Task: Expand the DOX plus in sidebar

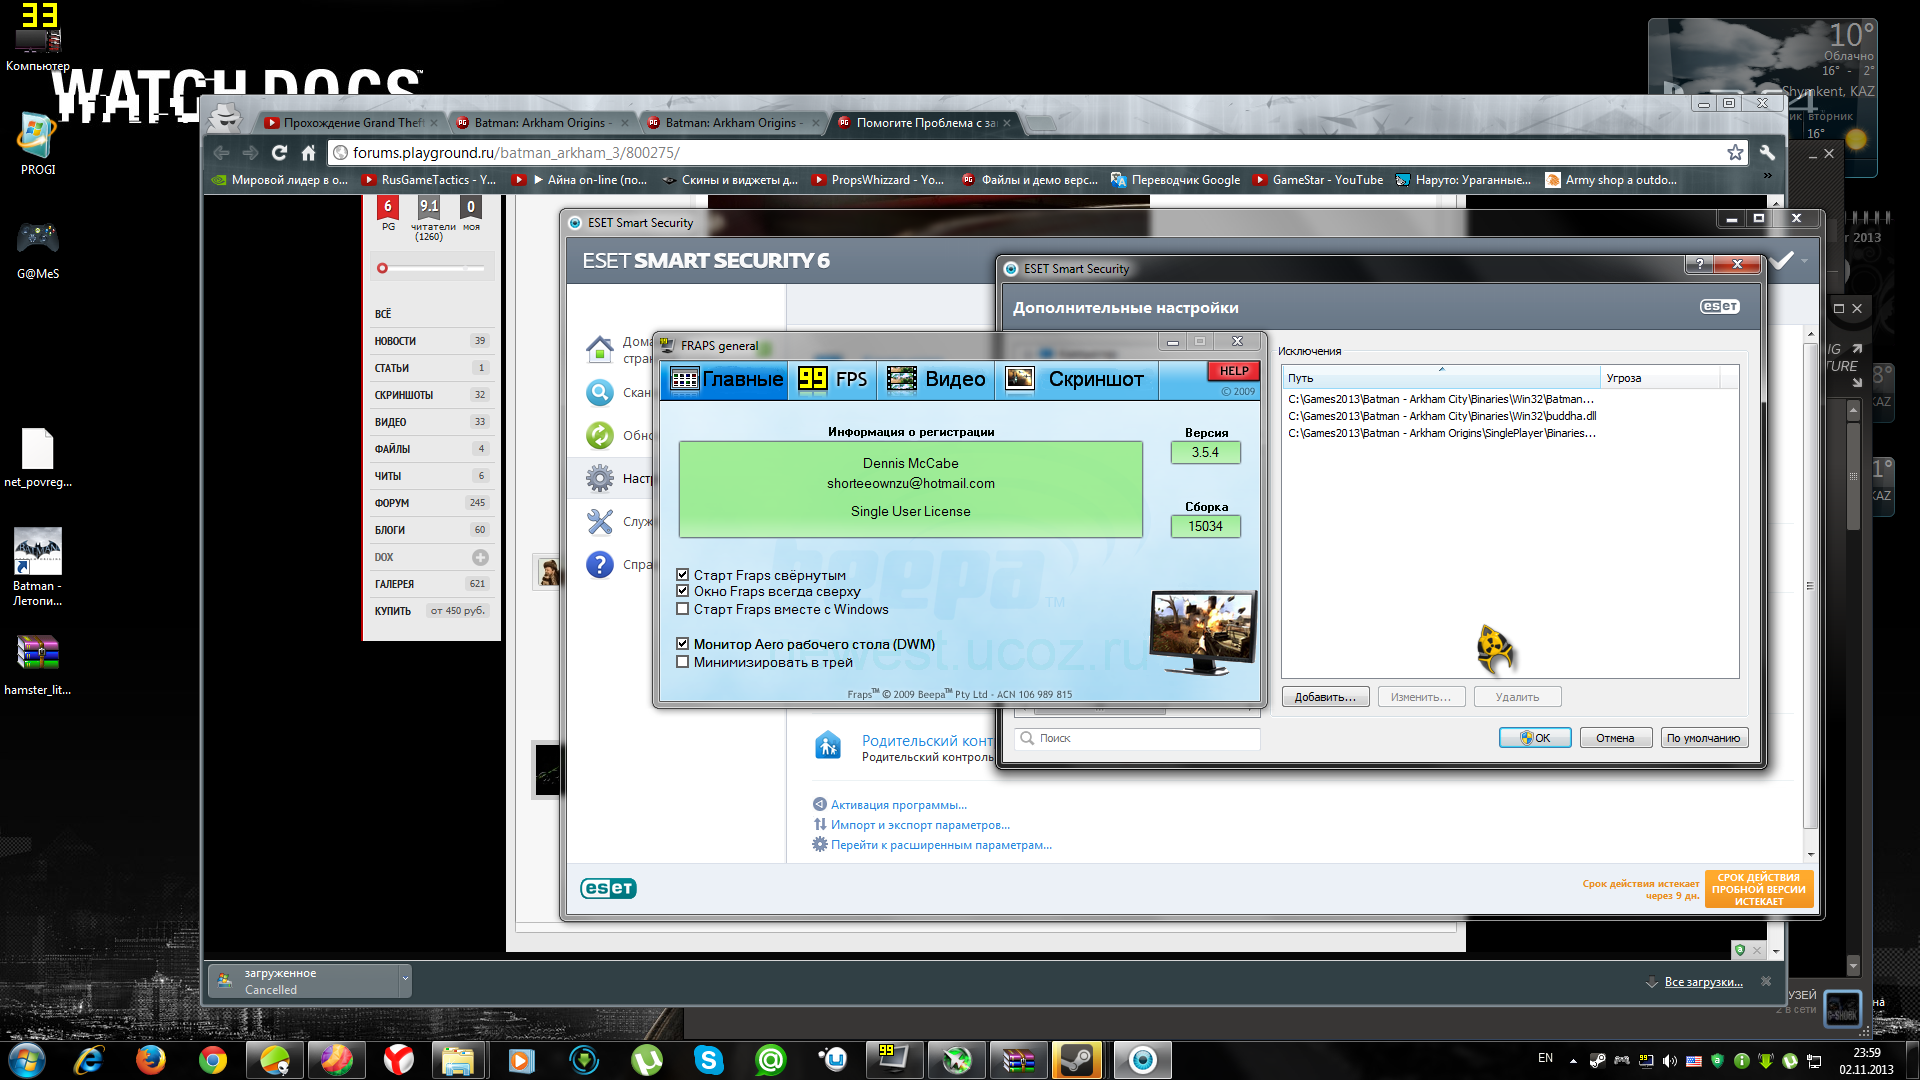Action: click(480, 557)
